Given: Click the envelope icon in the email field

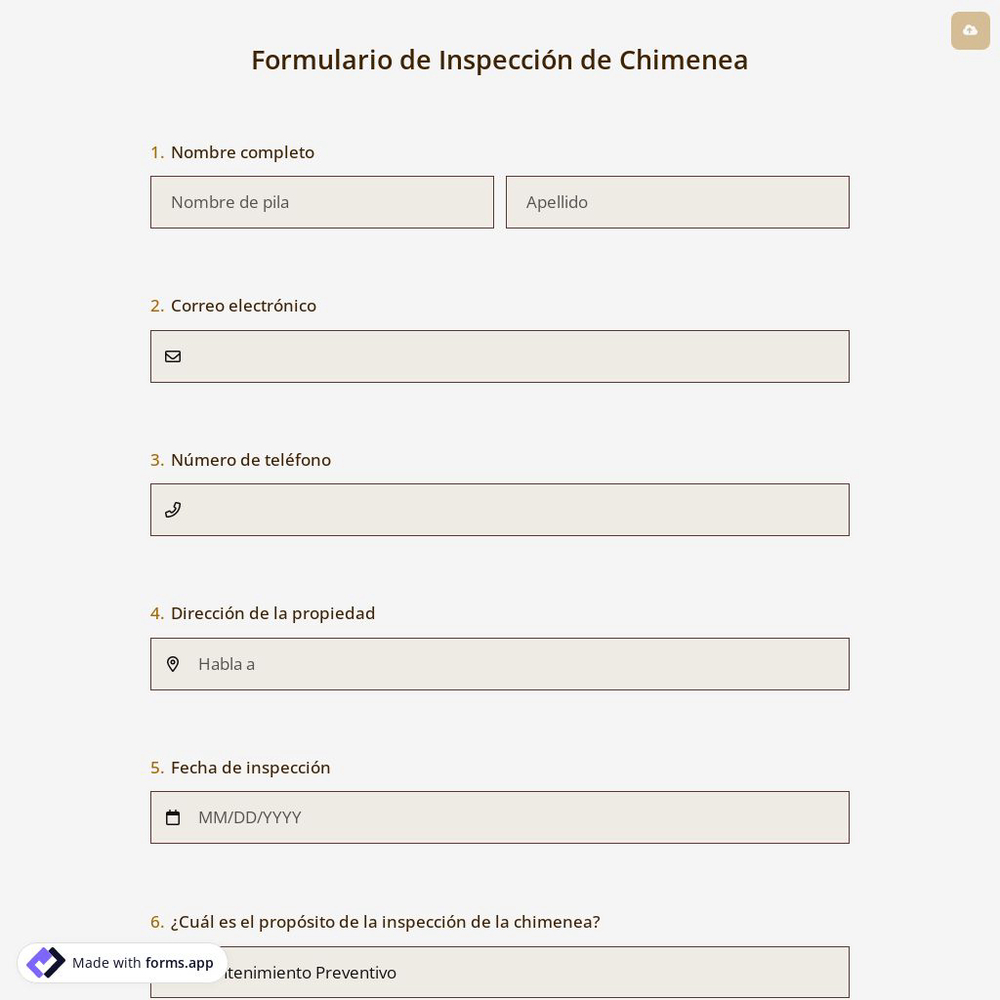Looking at the screenshot, I should tap(173, 356).
